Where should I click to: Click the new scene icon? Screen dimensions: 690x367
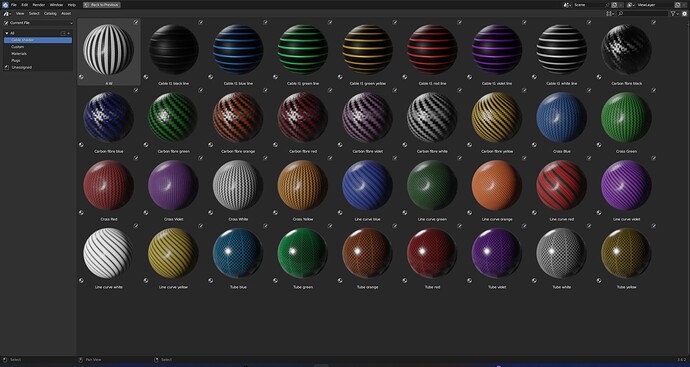point(614,5)
